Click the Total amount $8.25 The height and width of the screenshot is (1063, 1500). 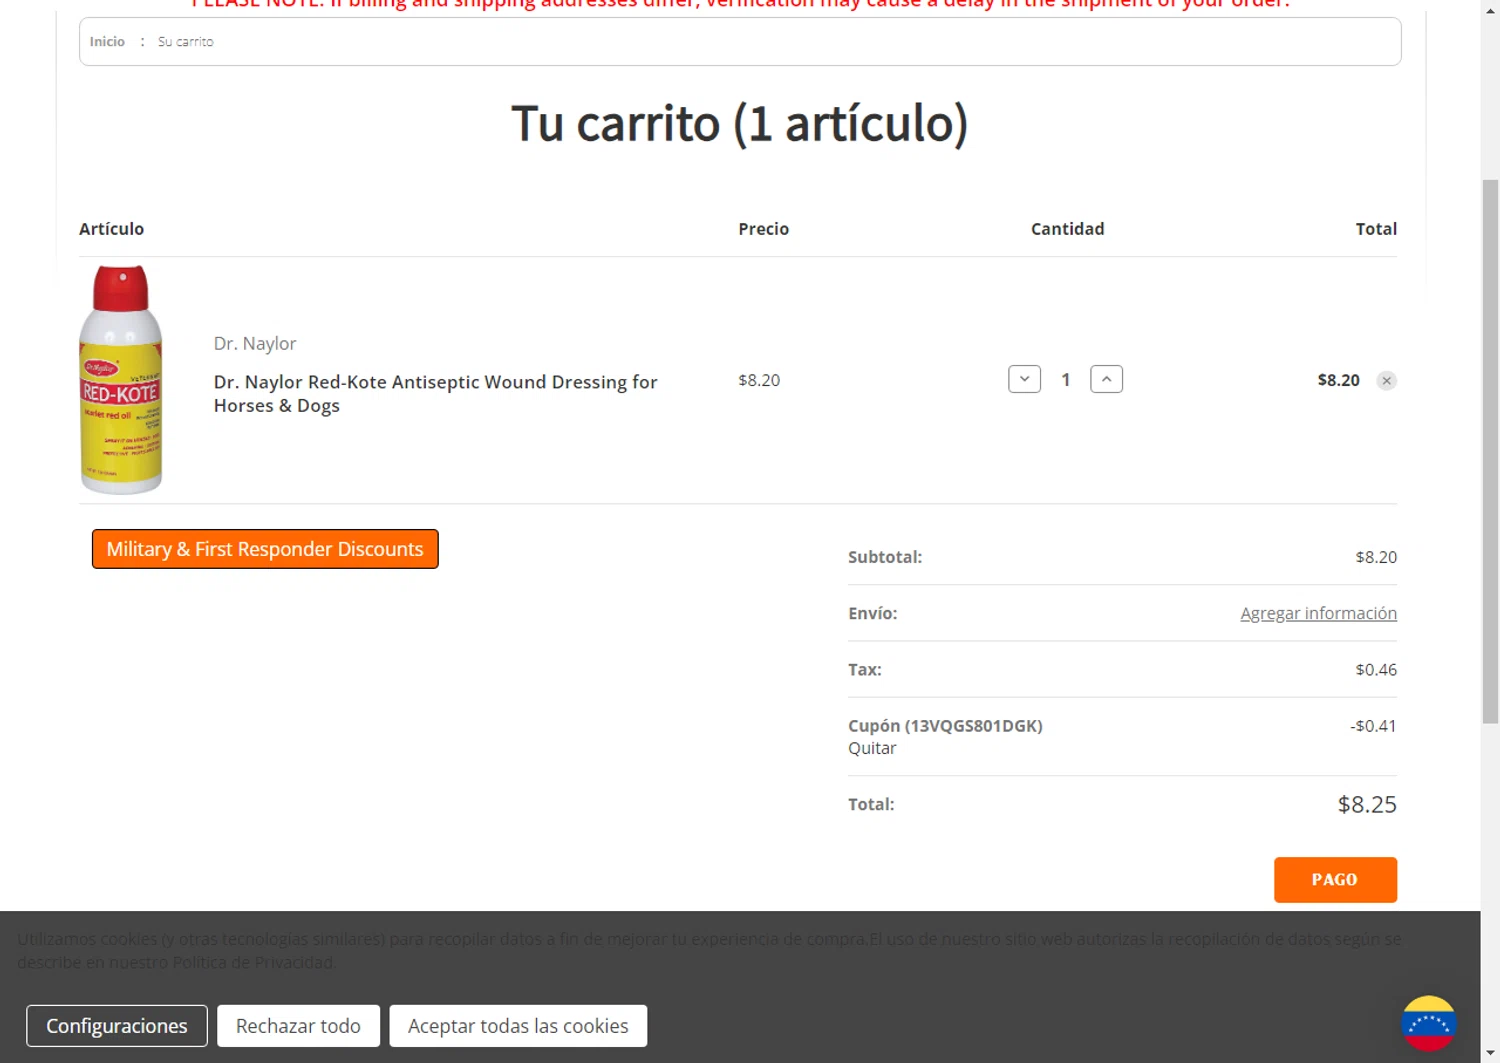coord(1367,804)
